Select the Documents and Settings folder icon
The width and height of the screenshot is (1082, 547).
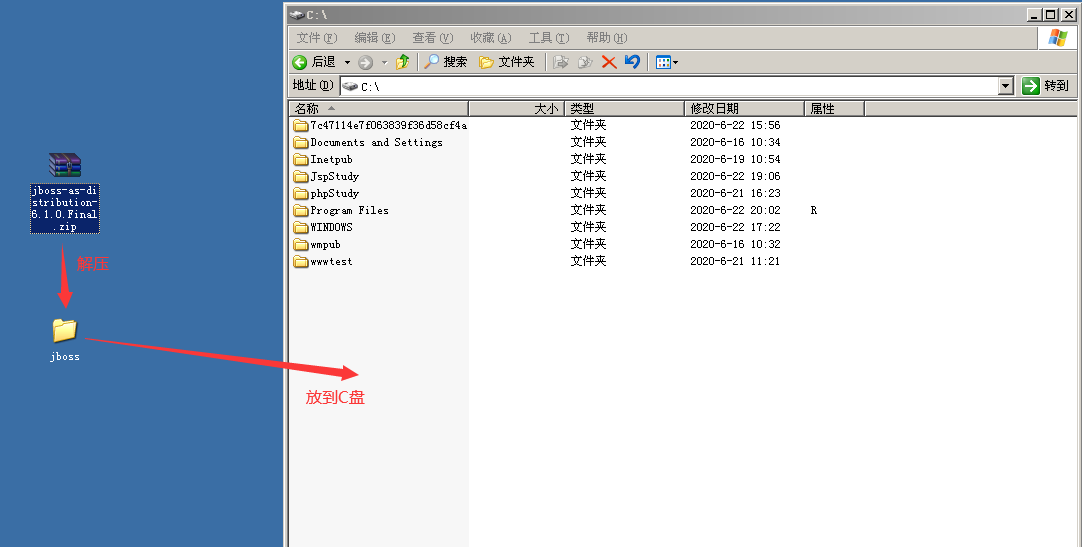(x=300, y=142)
